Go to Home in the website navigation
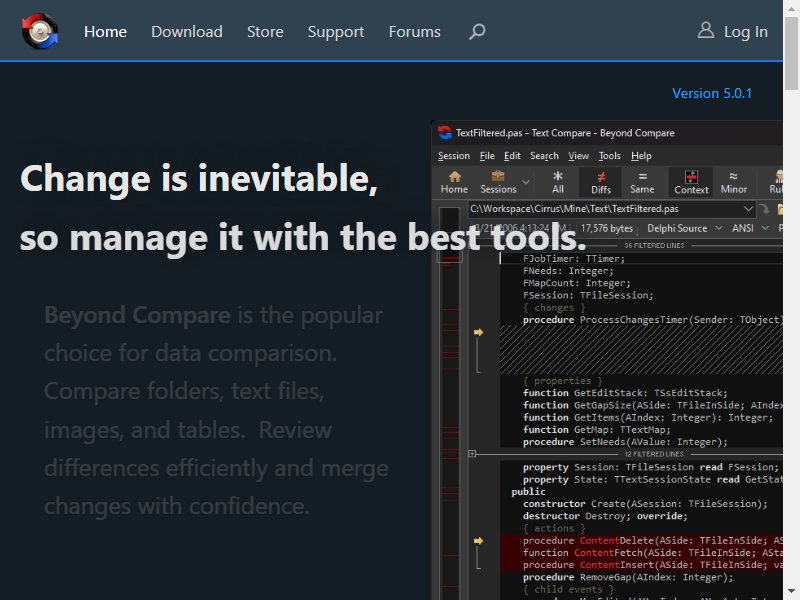 tap(105, 32)
